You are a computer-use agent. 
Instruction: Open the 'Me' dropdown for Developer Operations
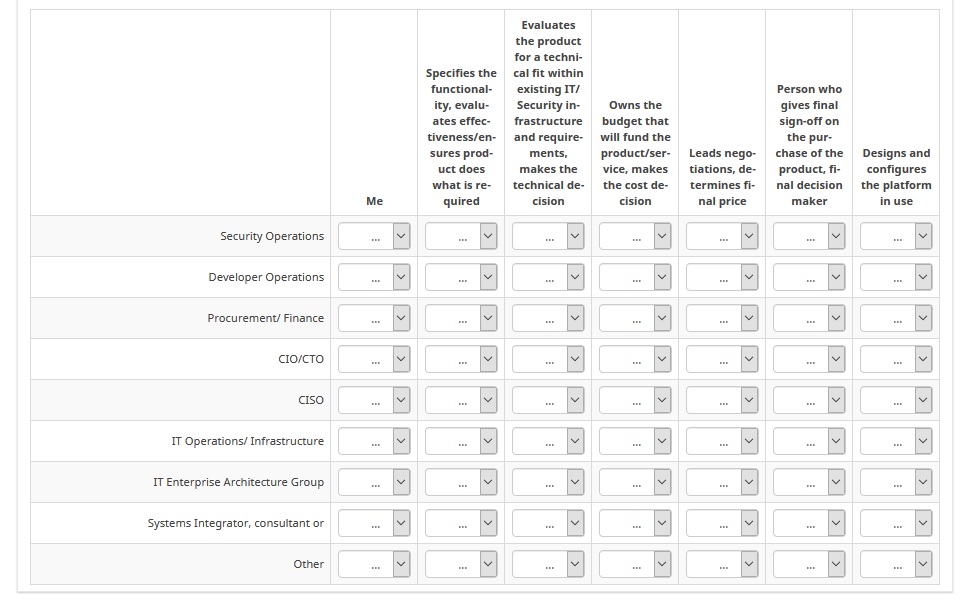click(x=374, y=277)
